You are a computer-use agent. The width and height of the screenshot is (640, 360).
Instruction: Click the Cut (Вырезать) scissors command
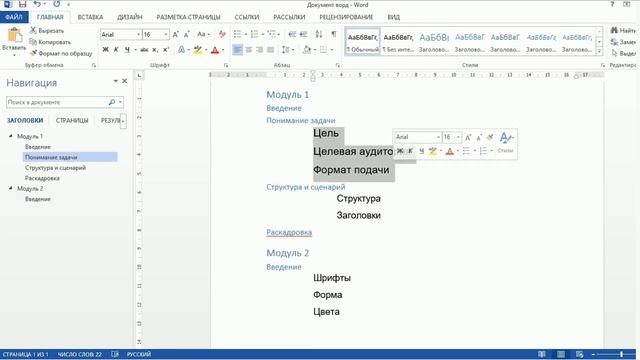pos(47,31)
